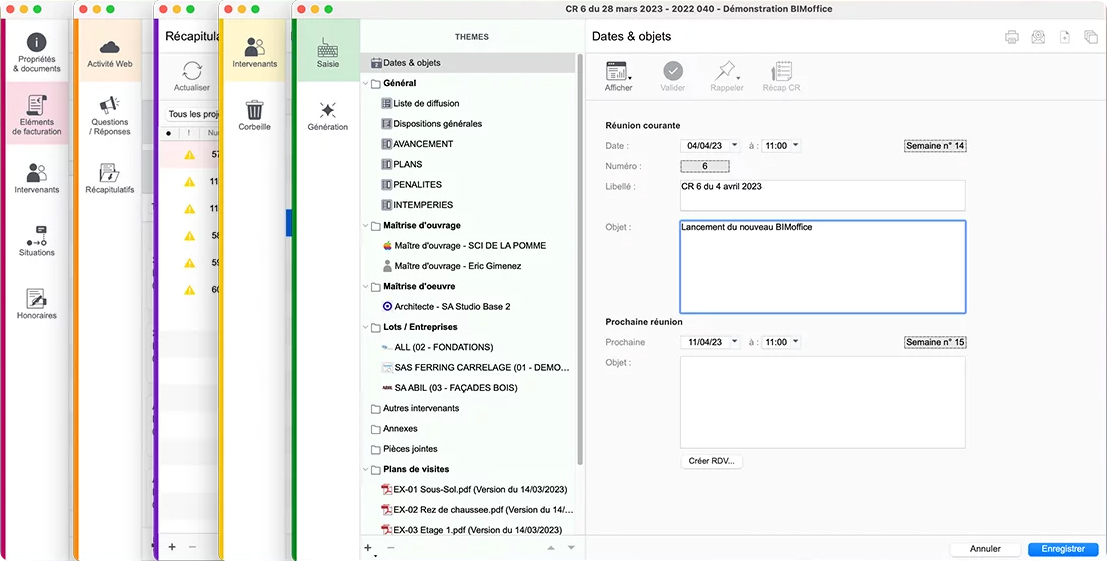The image size is (1107, 561).
Task: Collapse the Général folder in themes
Action: [365, 84]
